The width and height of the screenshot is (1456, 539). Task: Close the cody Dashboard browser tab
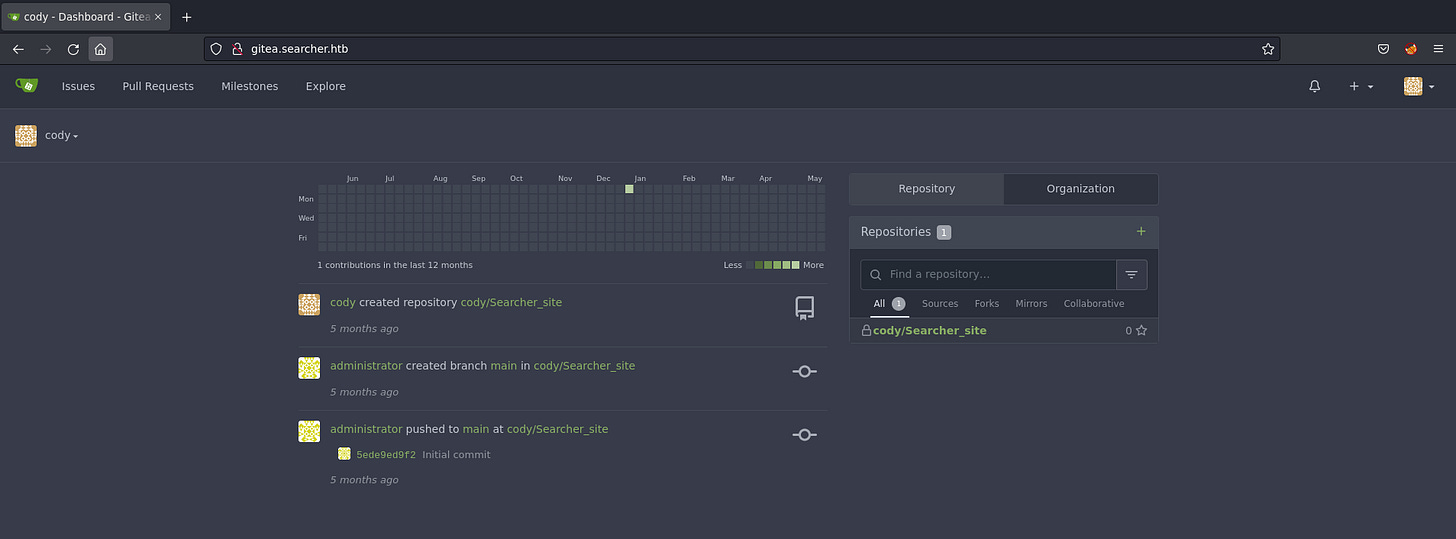pyautogui.click(x=158, y=17)
